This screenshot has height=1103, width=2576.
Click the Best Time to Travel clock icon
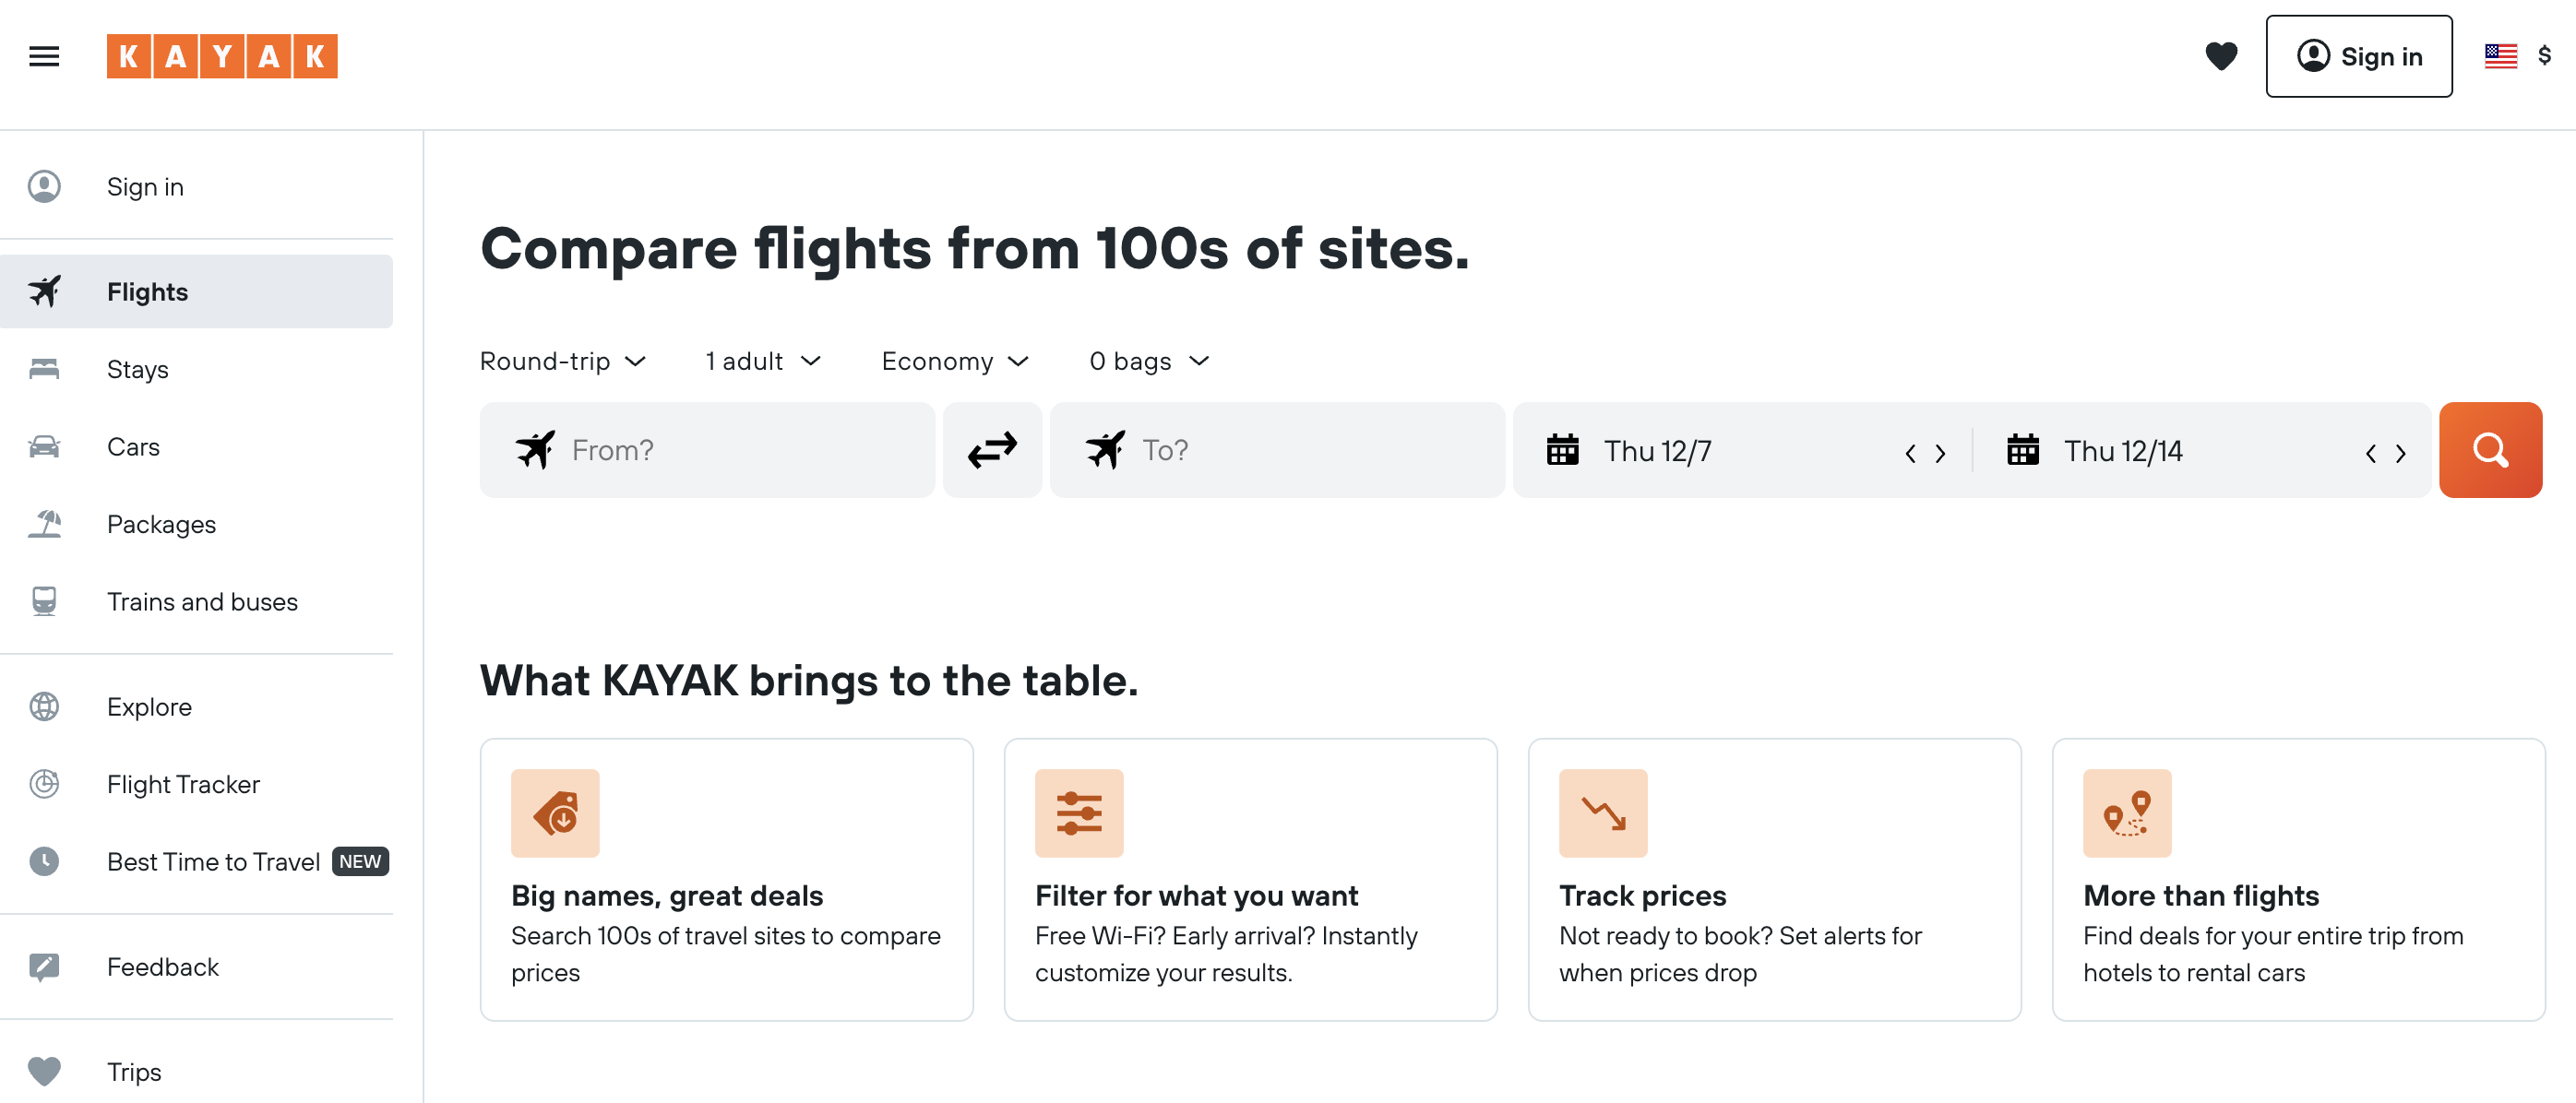click(x=44, y=861)
